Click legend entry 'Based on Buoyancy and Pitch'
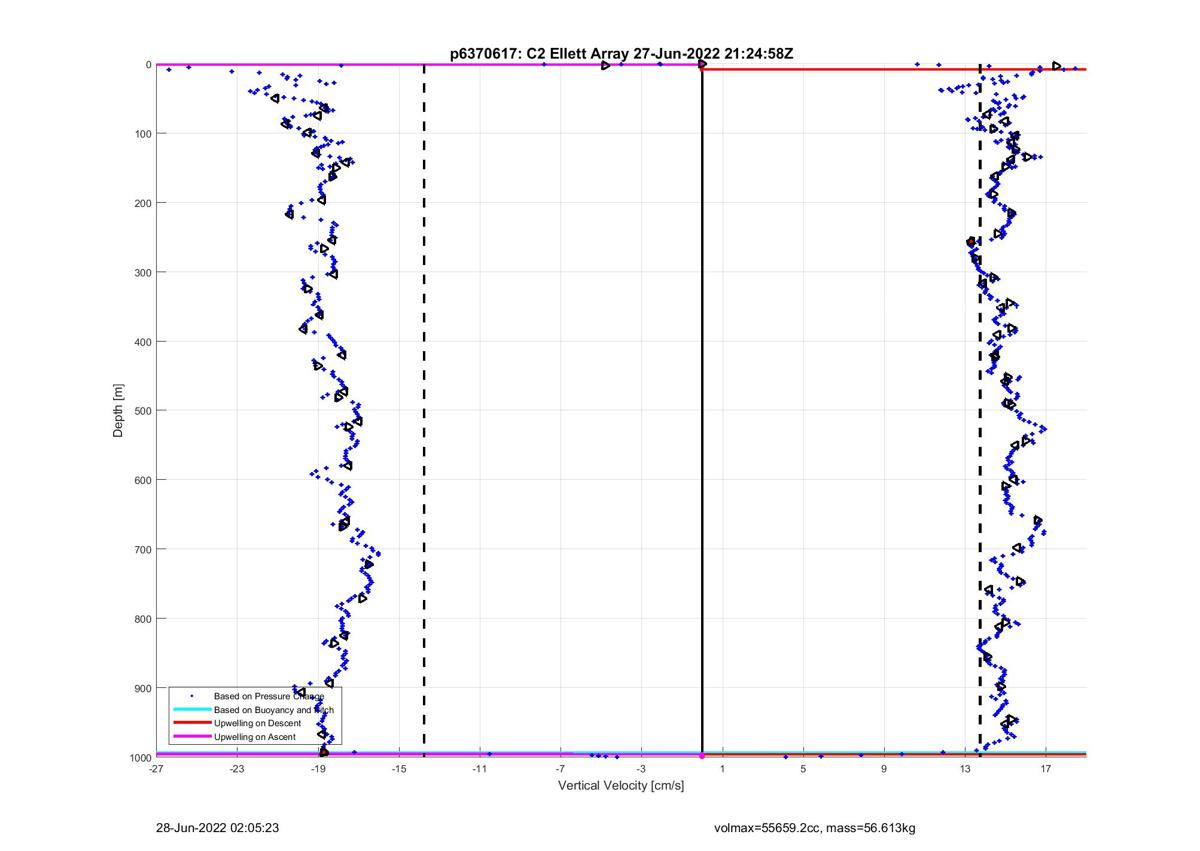1200x851 pixels. tap(274, 709)
